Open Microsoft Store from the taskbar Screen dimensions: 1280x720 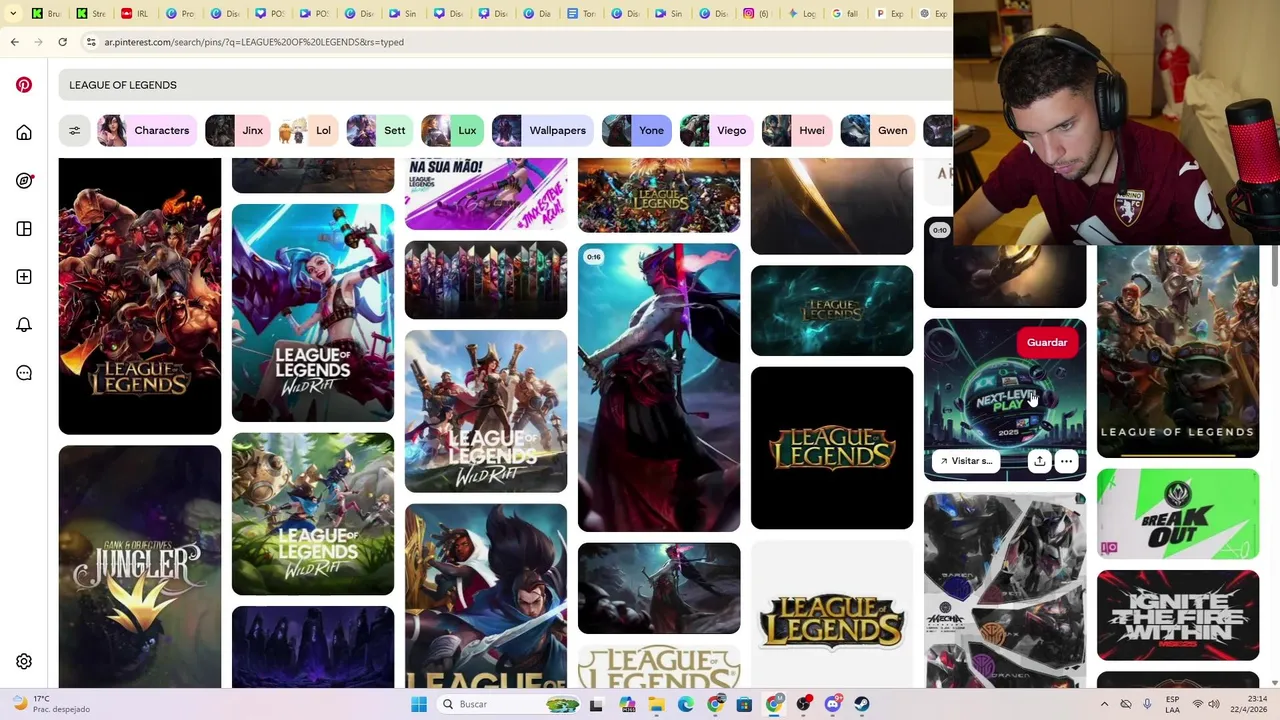click(x=744, y=704)
